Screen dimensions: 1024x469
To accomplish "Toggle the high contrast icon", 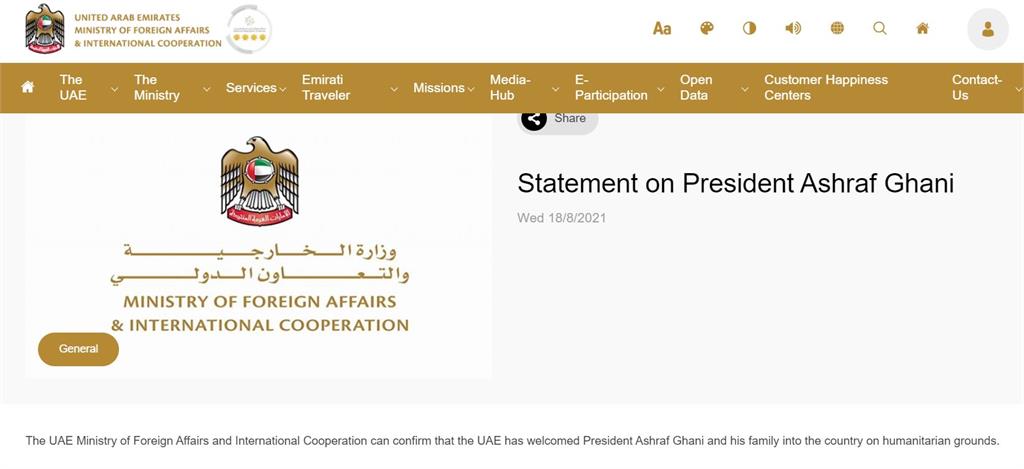I will (749, 28).
